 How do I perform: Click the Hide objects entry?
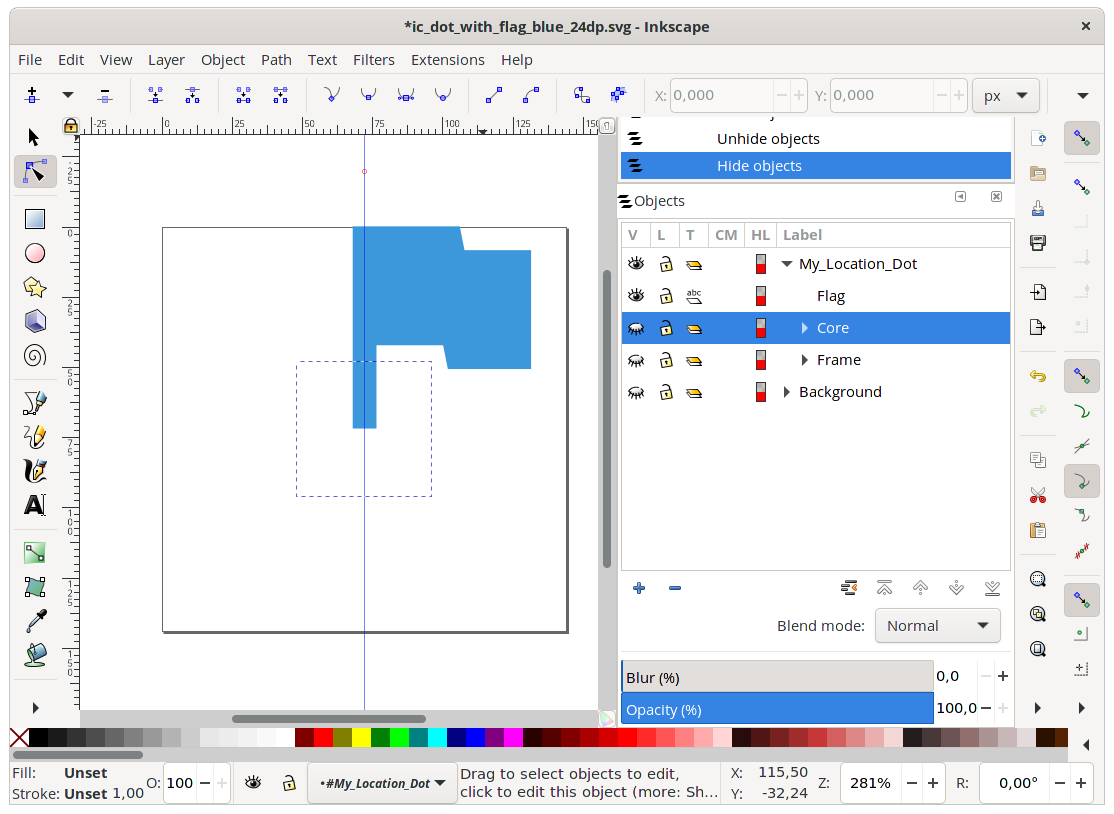(816, 165)
